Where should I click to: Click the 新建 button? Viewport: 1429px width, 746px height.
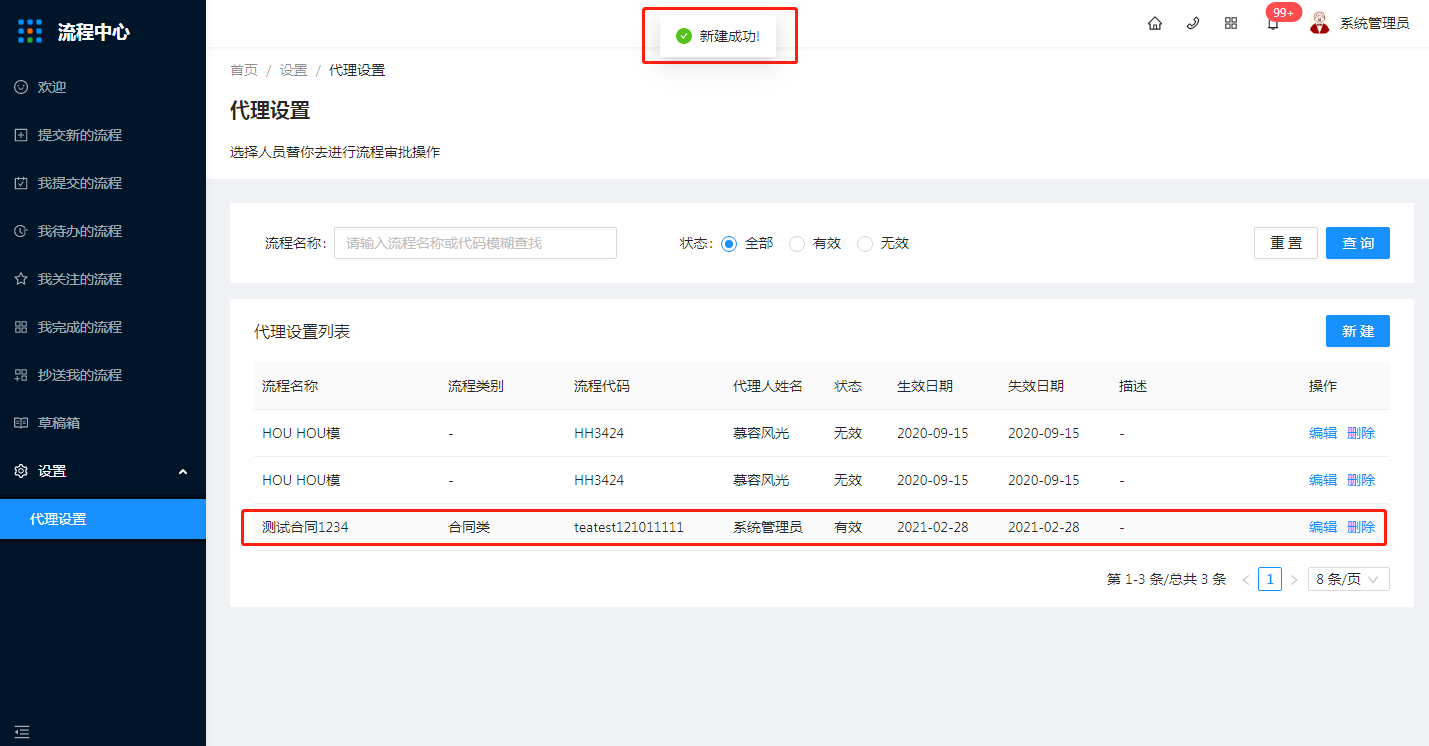coord(1358,331)
